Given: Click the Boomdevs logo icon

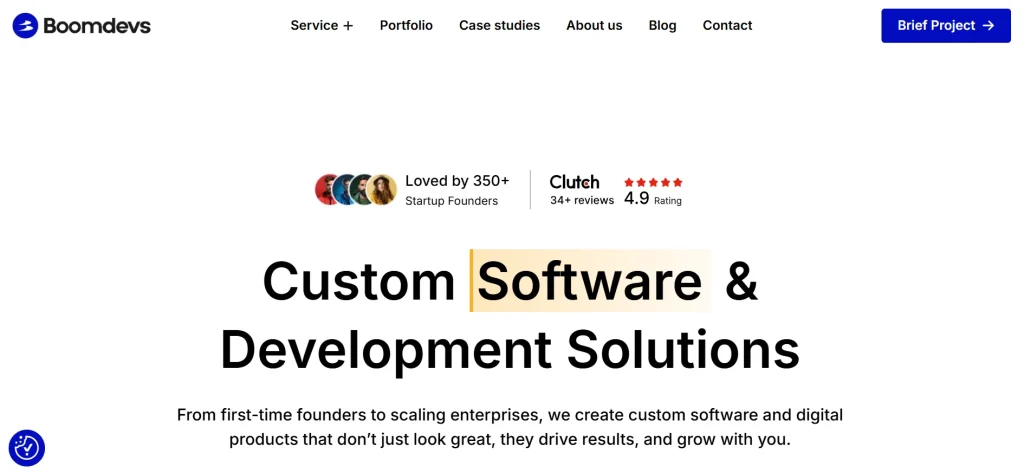Looking at the screenshot, I should click(25, 25).
